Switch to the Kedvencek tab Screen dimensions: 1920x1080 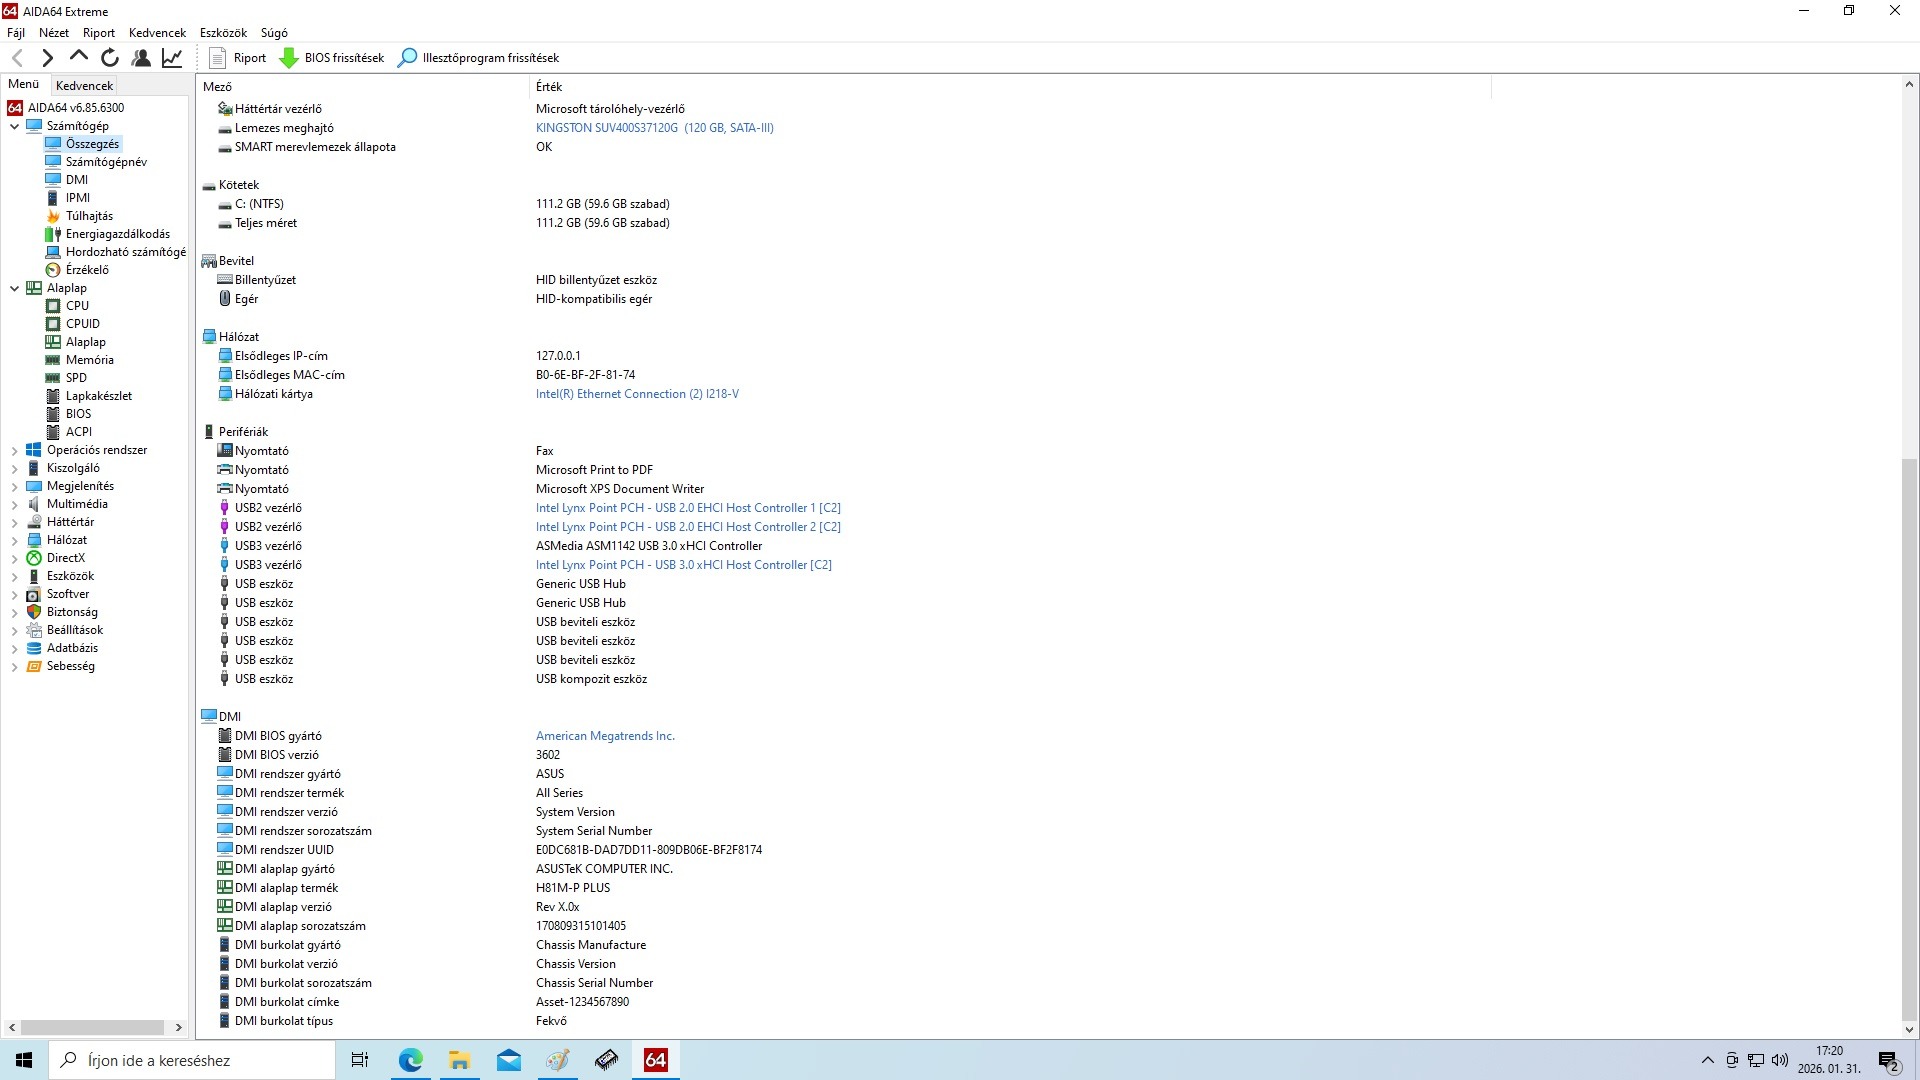tap(85, 86)
